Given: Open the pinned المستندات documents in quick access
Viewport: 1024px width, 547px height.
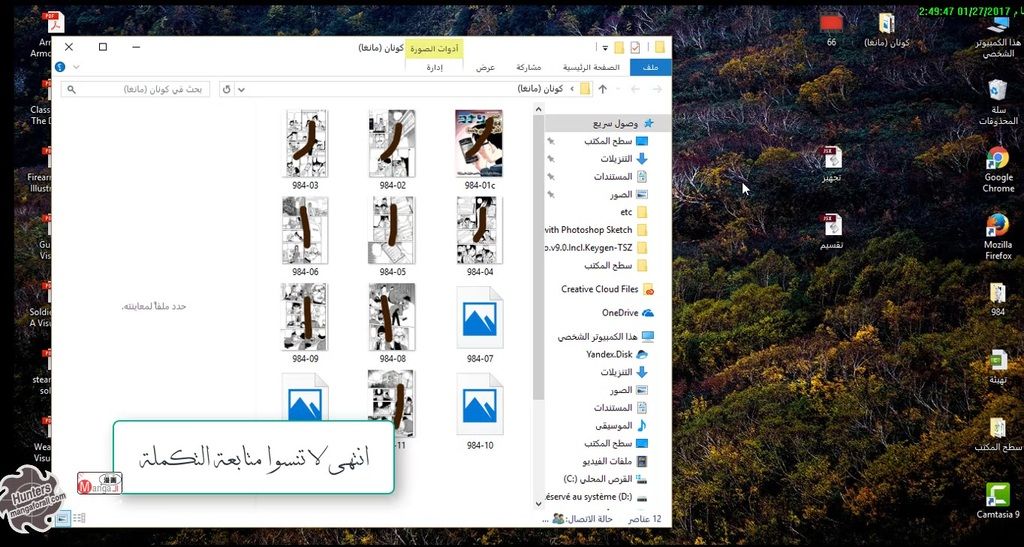Looking at the screenshot, I should click(x=620, y=176).
